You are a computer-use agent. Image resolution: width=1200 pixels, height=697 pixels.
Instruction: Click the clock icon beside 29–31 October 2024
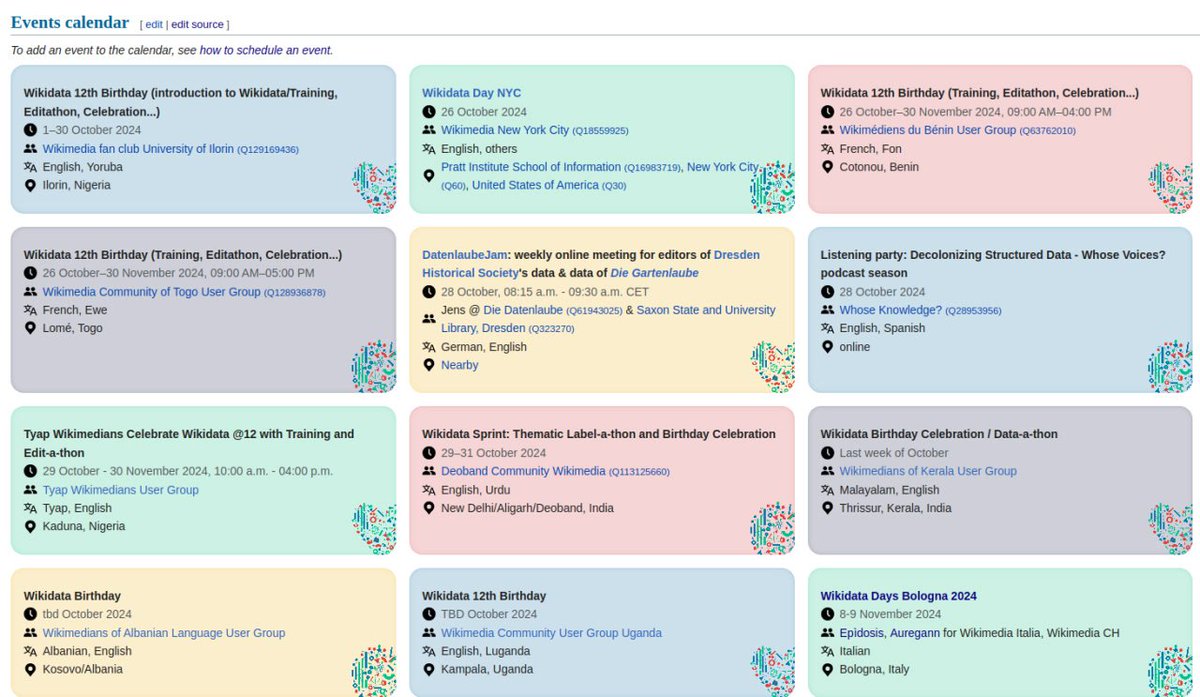(x=429, y=453)
